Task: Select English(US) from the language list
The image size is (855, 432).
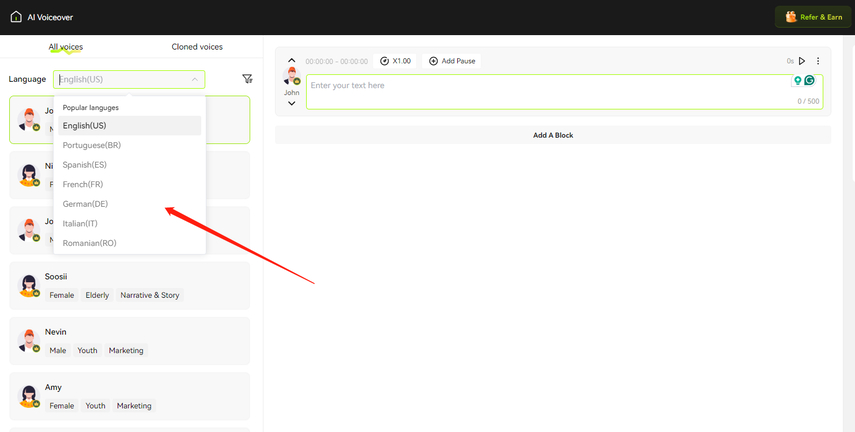Action: tap(130, 125)
